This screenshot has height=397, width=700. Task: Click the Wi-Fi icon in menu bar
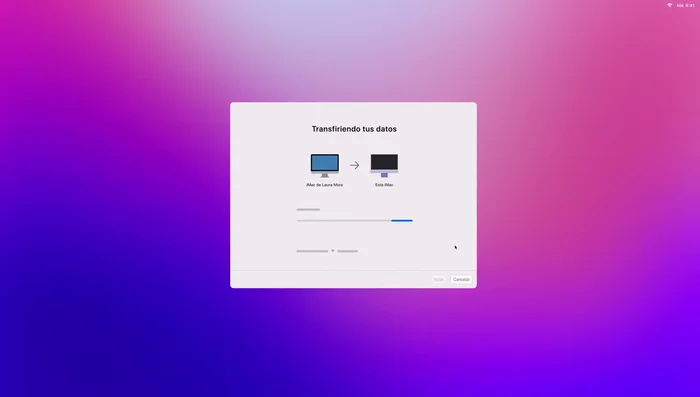(669, 5)
